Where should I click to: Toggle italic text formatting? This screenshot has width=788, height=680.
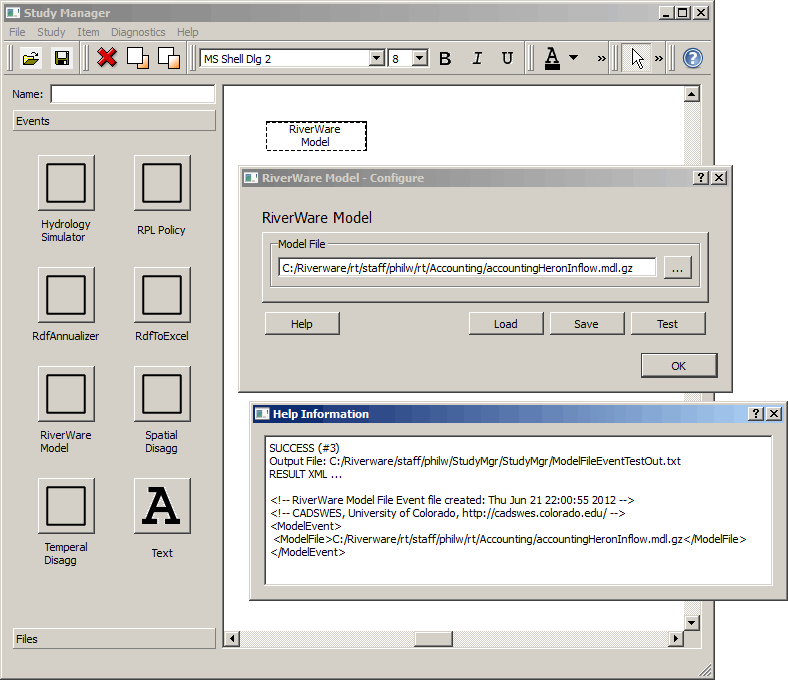click(x=477, y=59)
